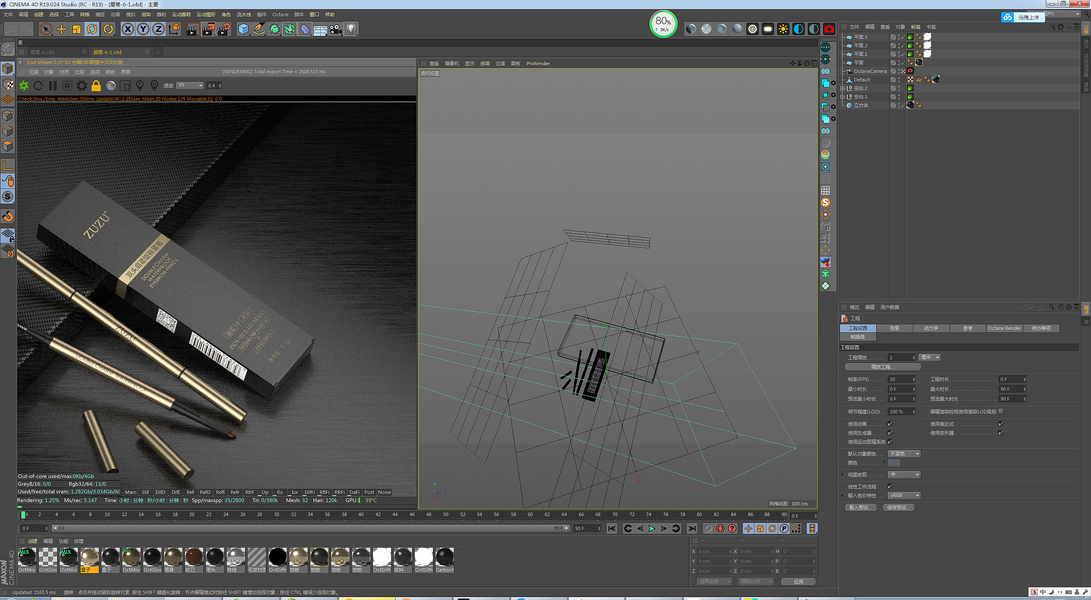This screenshot has width=1091, height=600.
Task: Open Render Settings clapperboard icon
Action: (223, 29)
